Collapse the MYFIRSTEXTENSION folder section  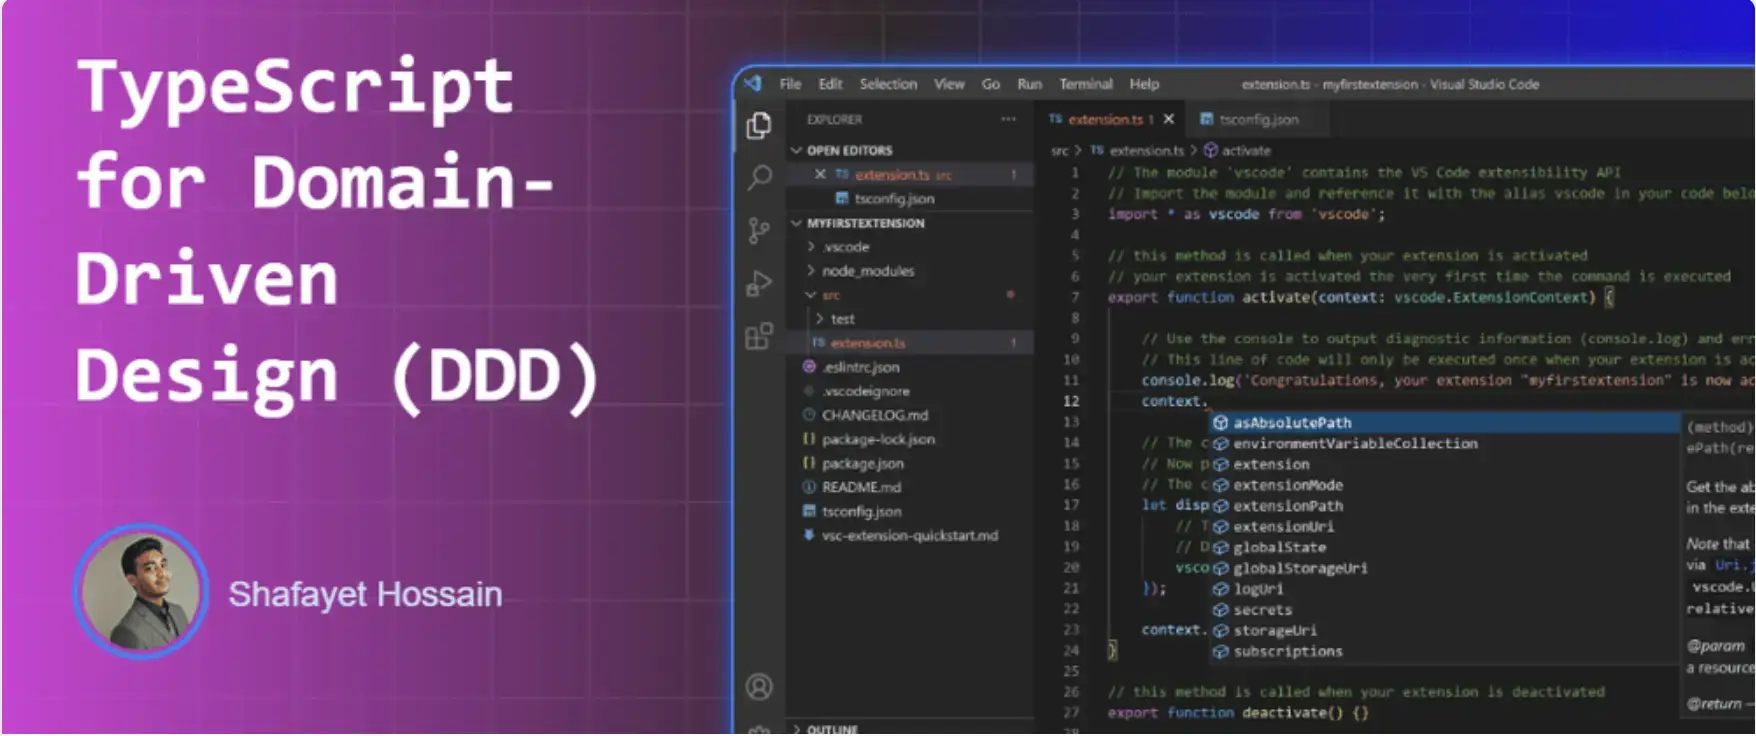[865, 223]
